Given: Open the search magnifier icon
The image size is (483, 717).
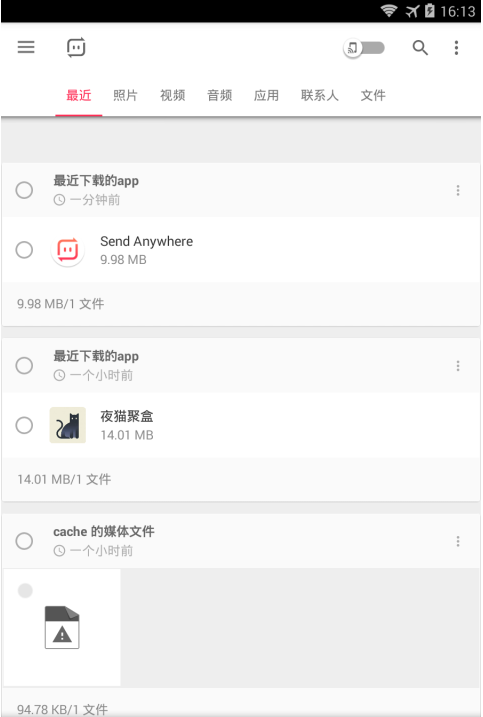Looking at the screenshot, I should (420, 48).
